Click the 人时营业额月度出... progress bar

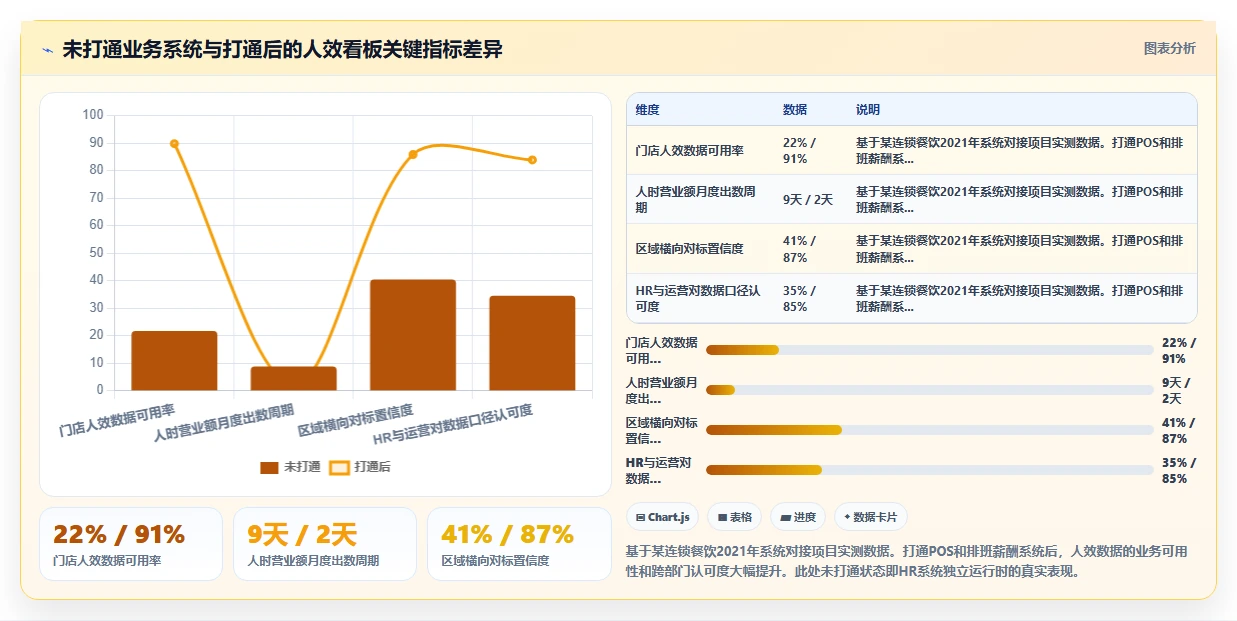pyautogui.click(x=930, y=390)
